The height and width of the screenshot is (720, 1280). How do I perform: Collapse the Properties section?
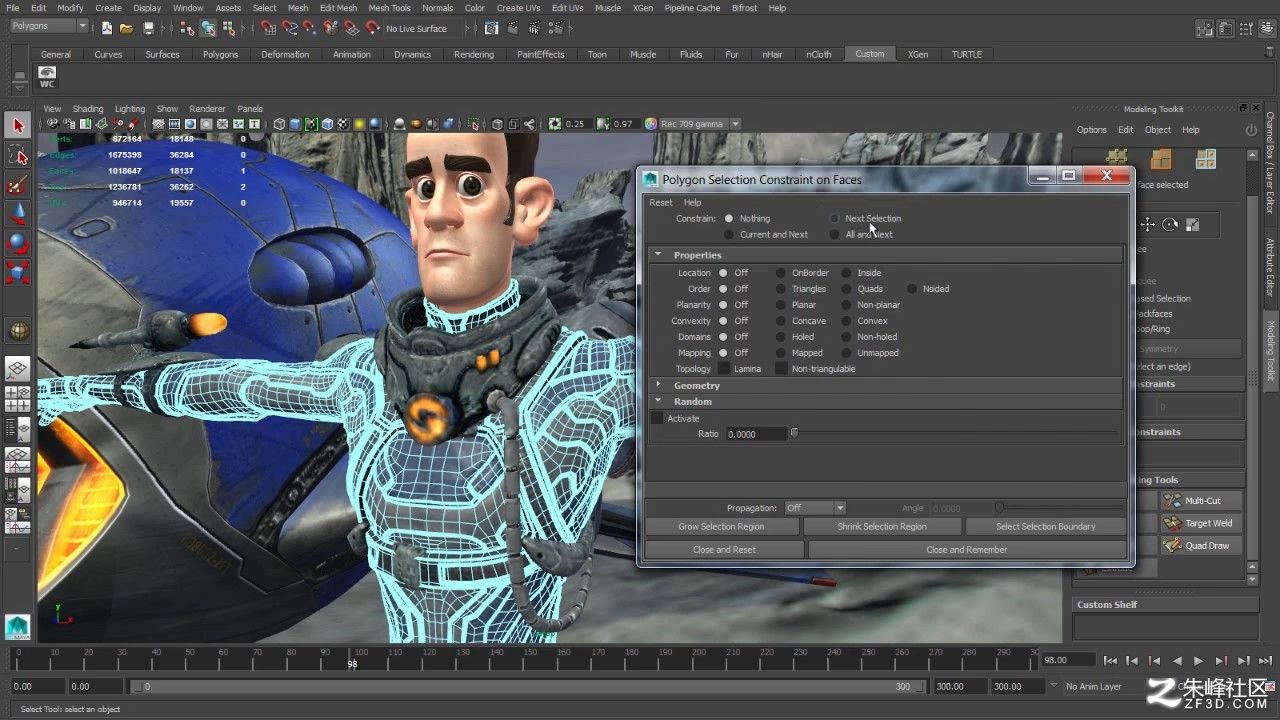[x=658, y=255]
